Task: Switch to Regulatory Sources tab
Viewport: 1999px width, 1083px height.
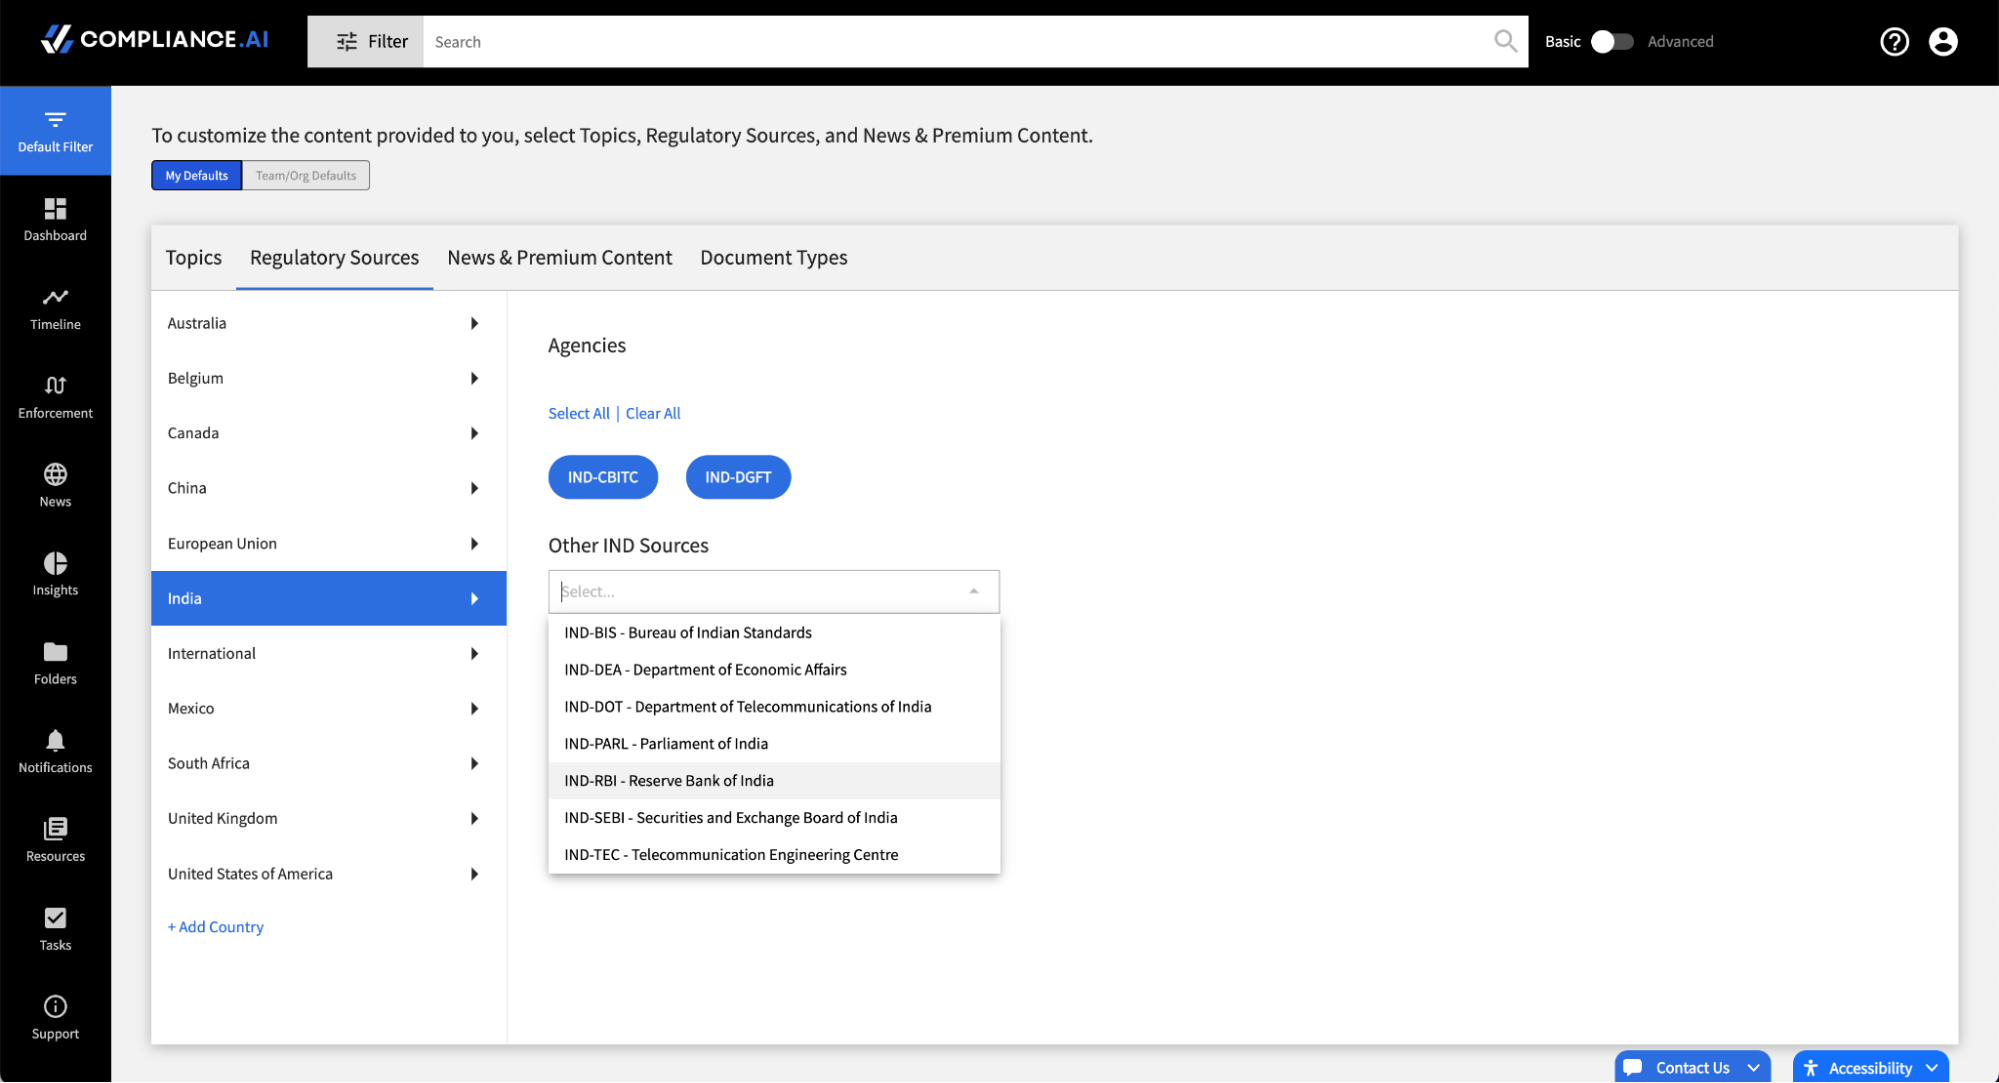Action: tap(334, 257)
